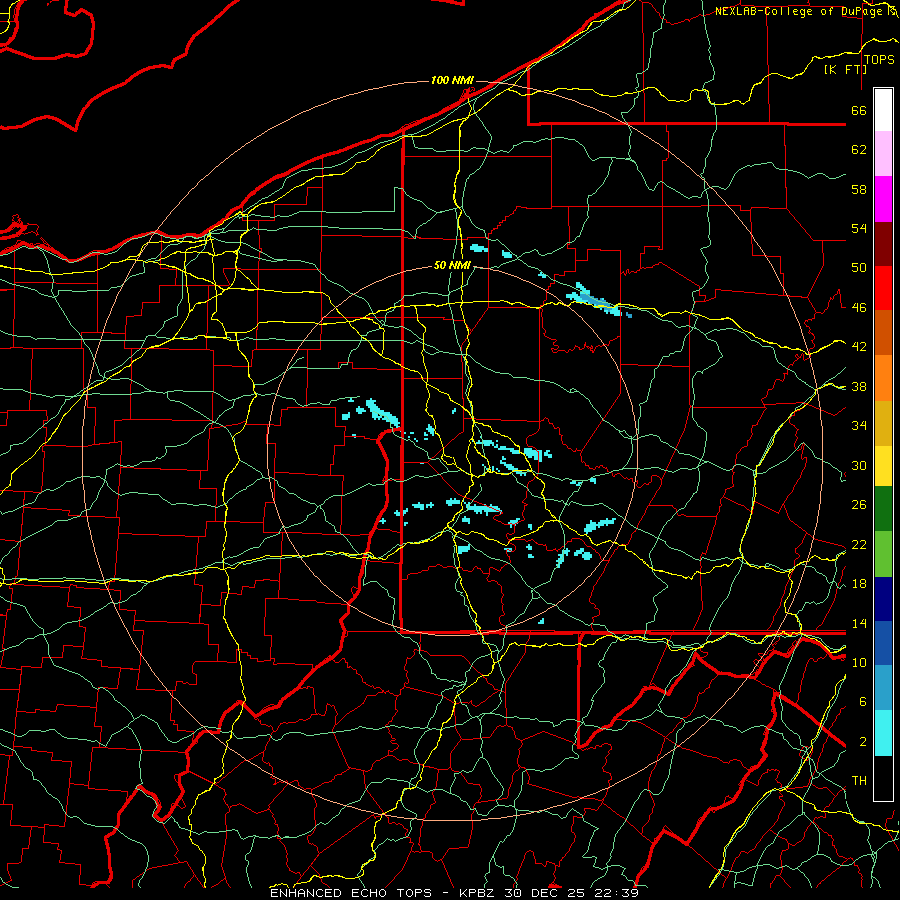Click the '54' scale value
The width and height of the screenshot is (900, 900).
(859, 228)
